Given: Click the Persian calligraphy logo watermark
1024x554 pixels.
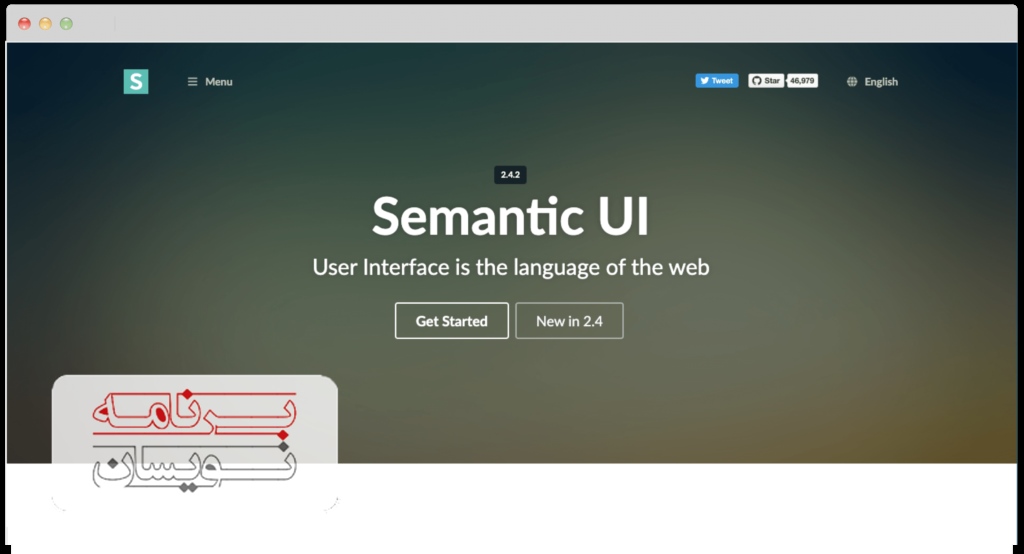Looking at the screenshot, I should 195,442.
